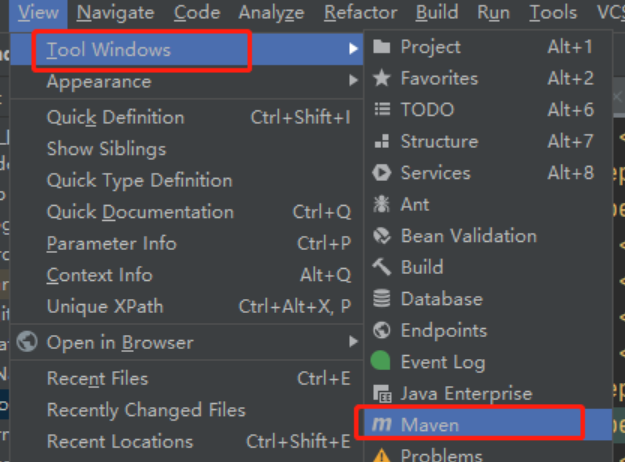Click the TODO list icon
The height and width of the screenshot is (462, 625).
pos(382,109)
